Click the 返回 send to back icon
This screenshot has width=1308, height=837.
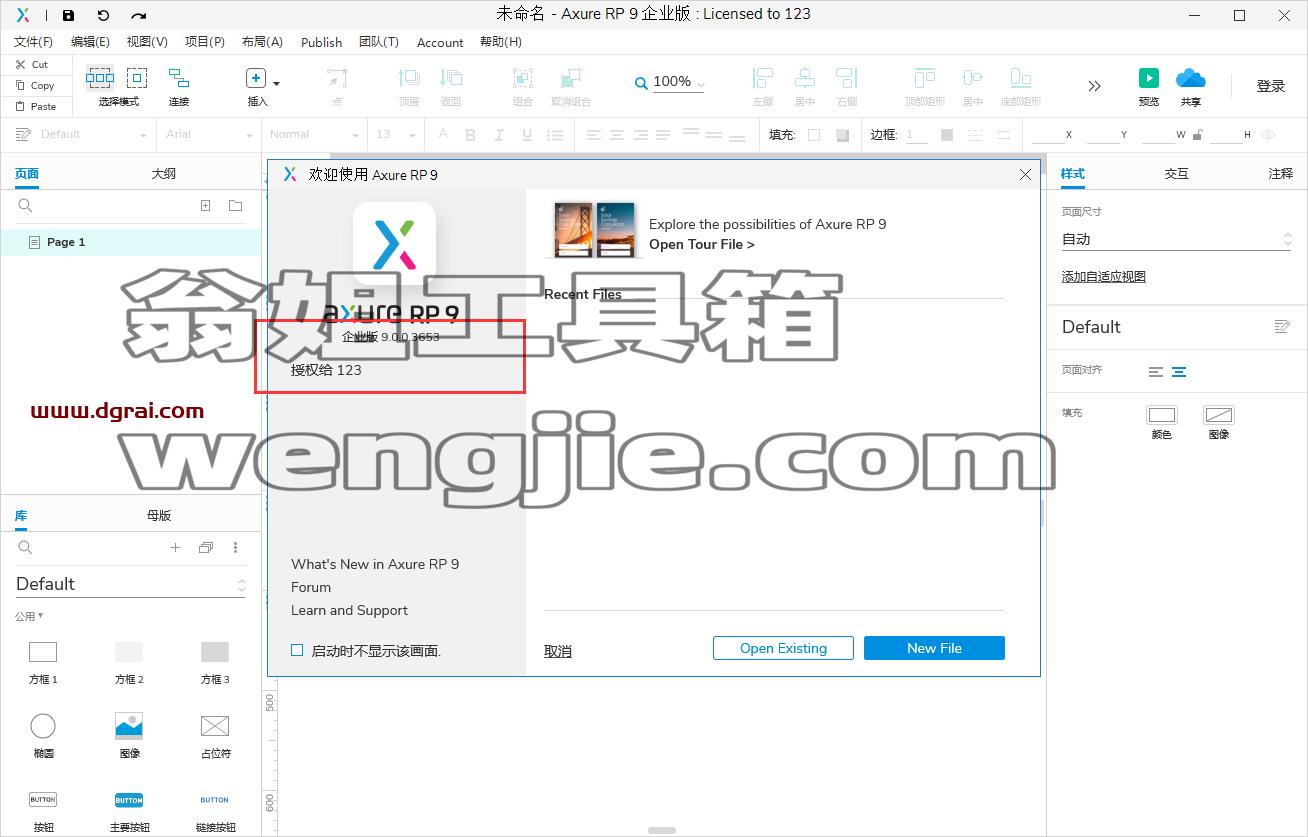pos(451,78)
